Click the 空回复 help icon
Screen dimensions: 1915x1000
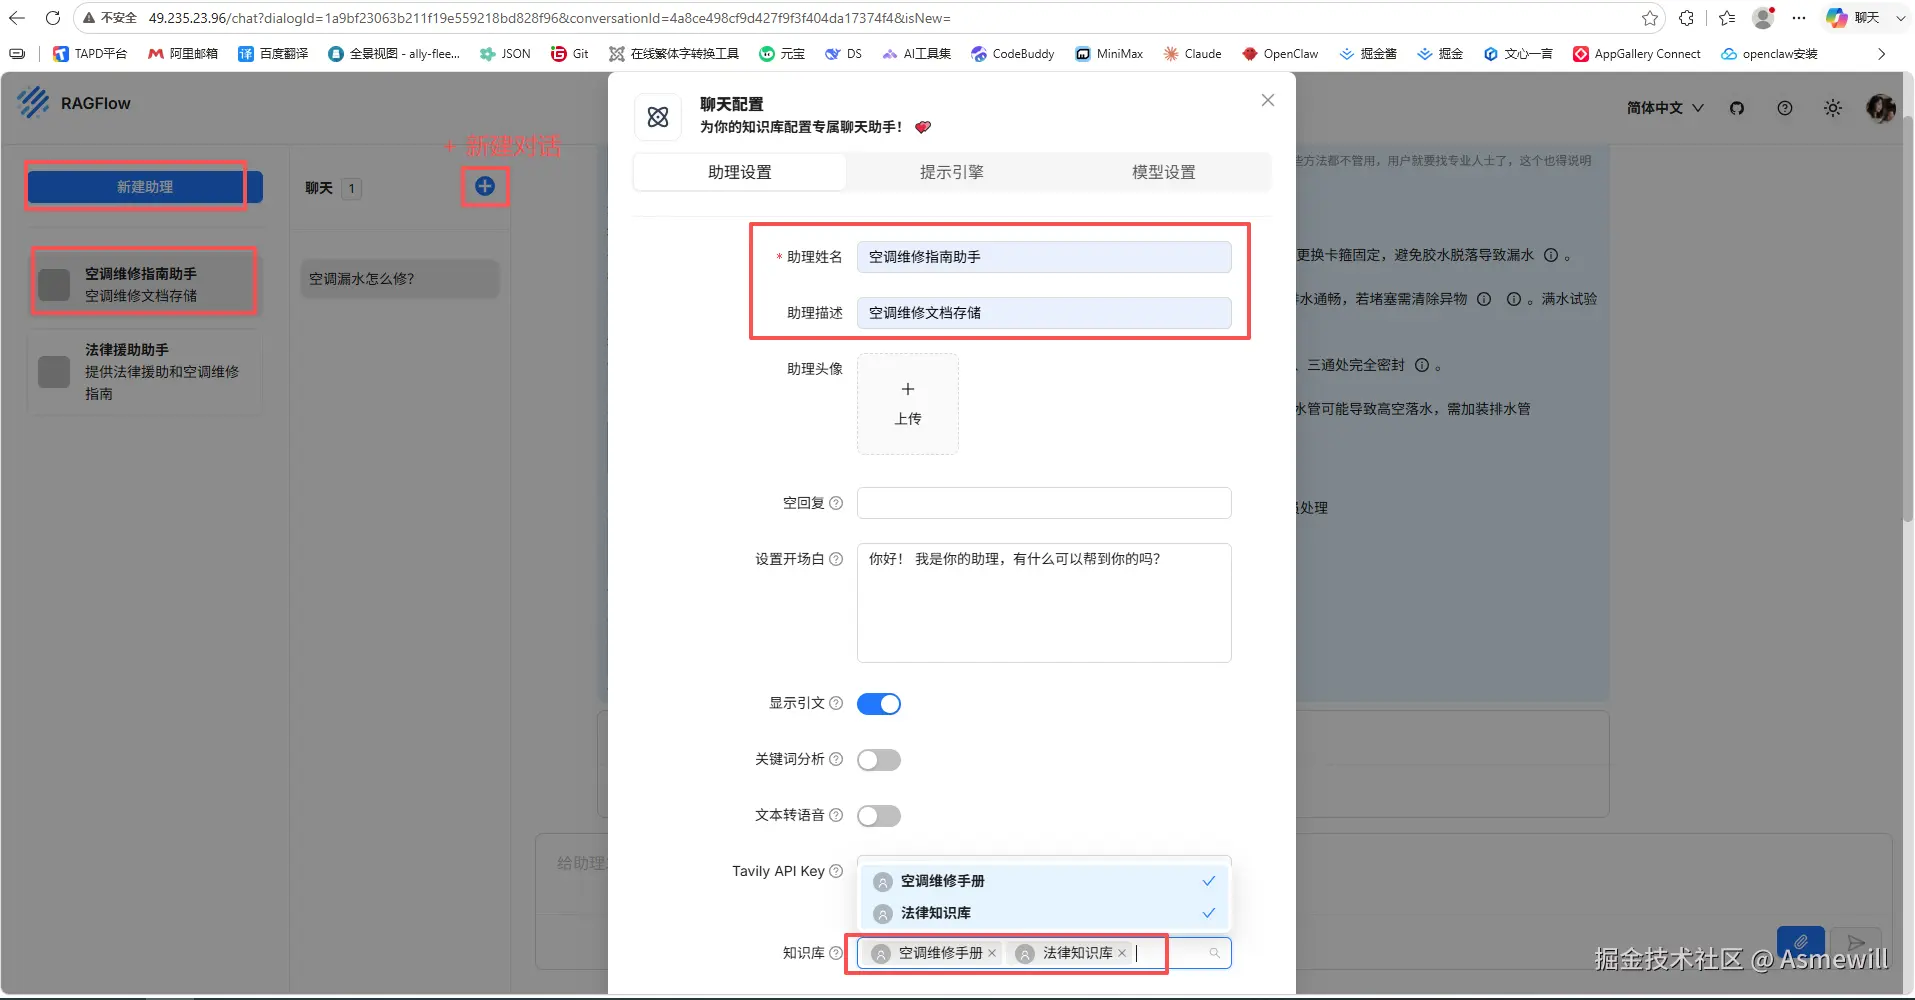(x=836, y=503)
